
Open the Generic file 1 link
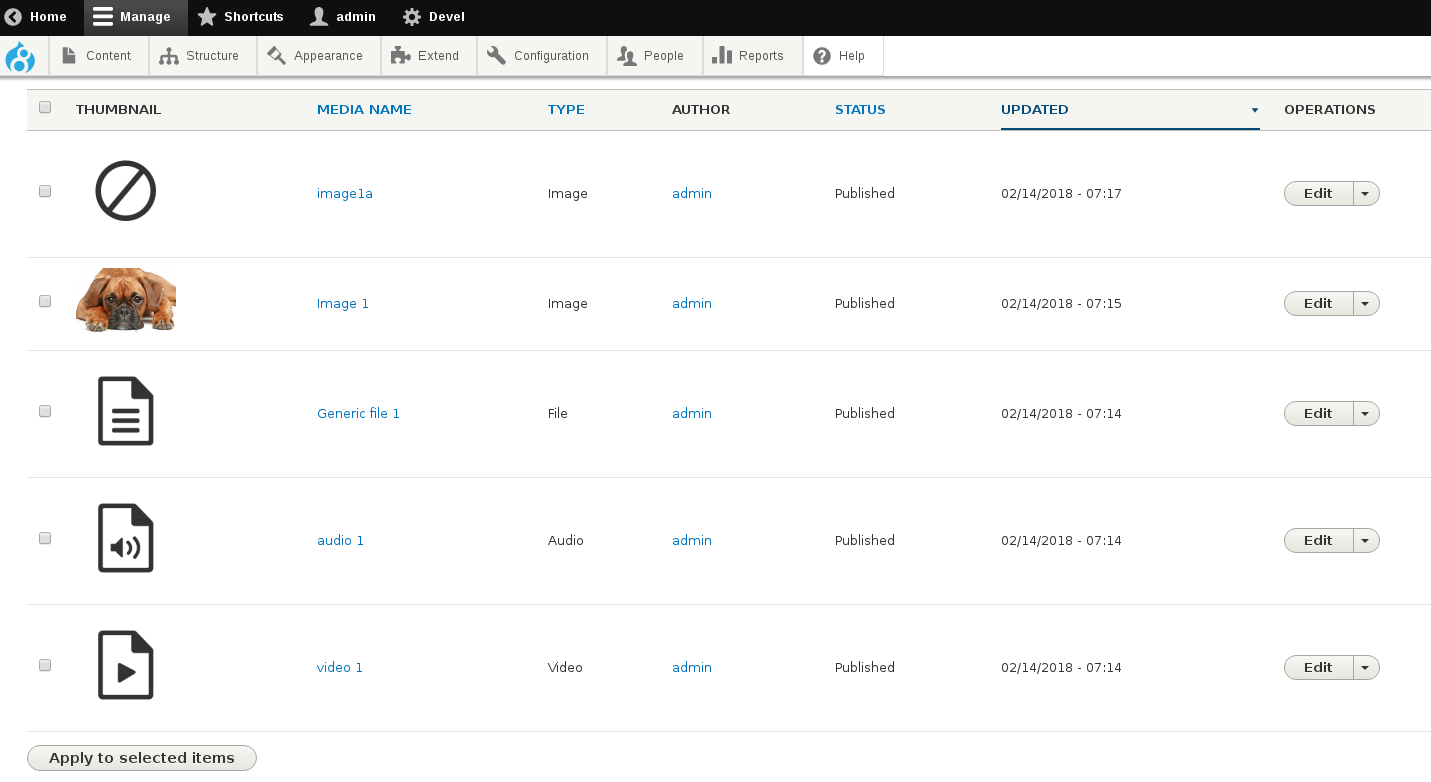click(358, 414)
